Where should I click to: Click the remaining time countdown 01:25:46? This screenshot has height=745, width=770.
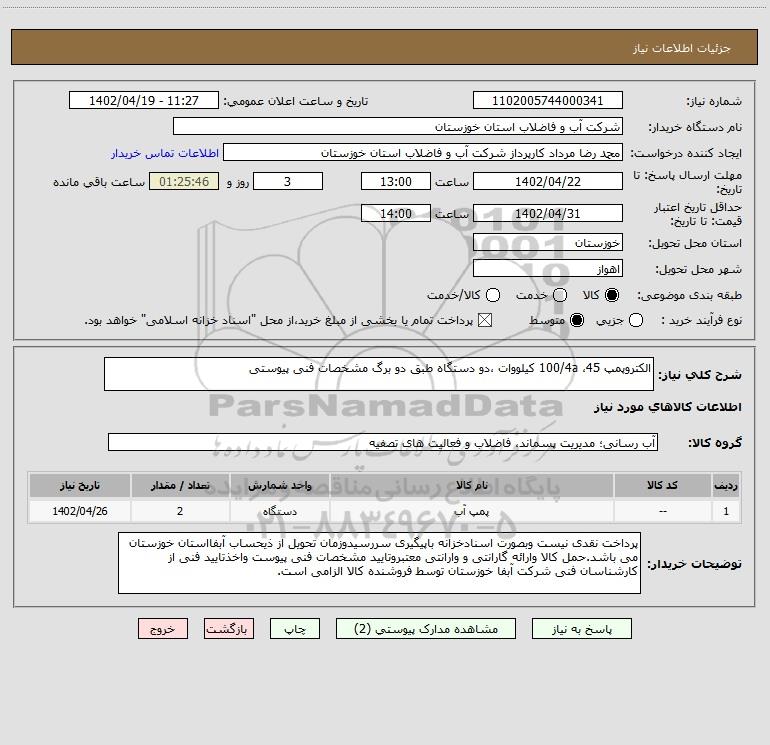coord(184,182)
